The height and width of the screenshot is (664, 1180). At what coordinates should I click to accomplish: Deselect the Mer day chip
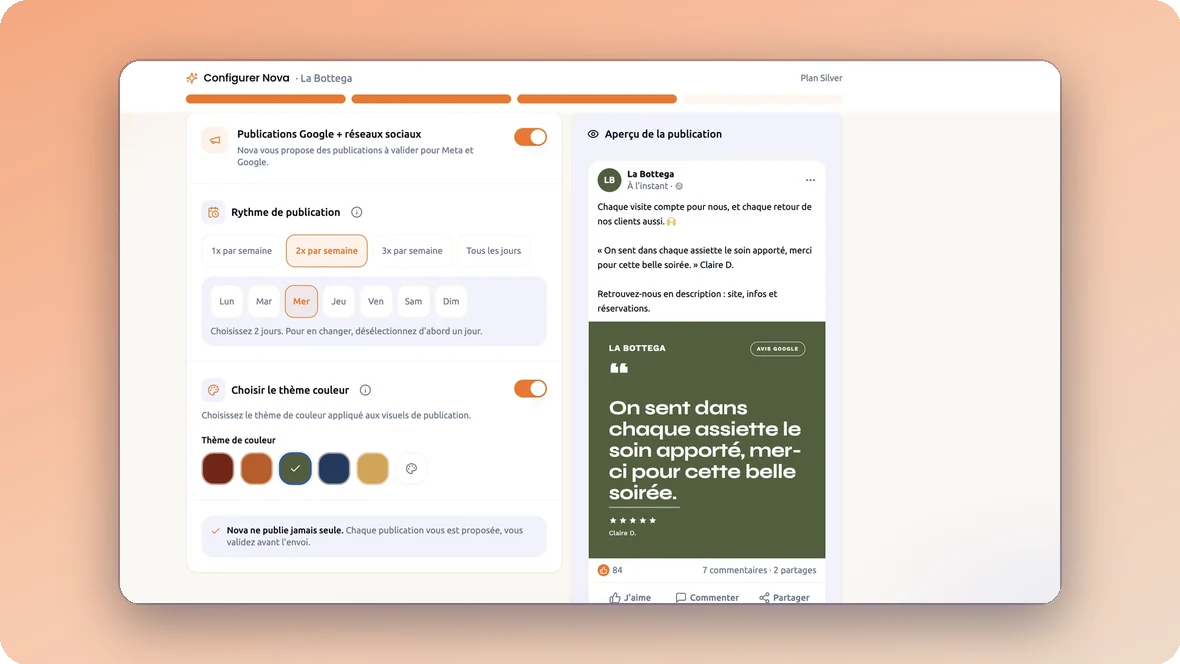coord(301,301)
